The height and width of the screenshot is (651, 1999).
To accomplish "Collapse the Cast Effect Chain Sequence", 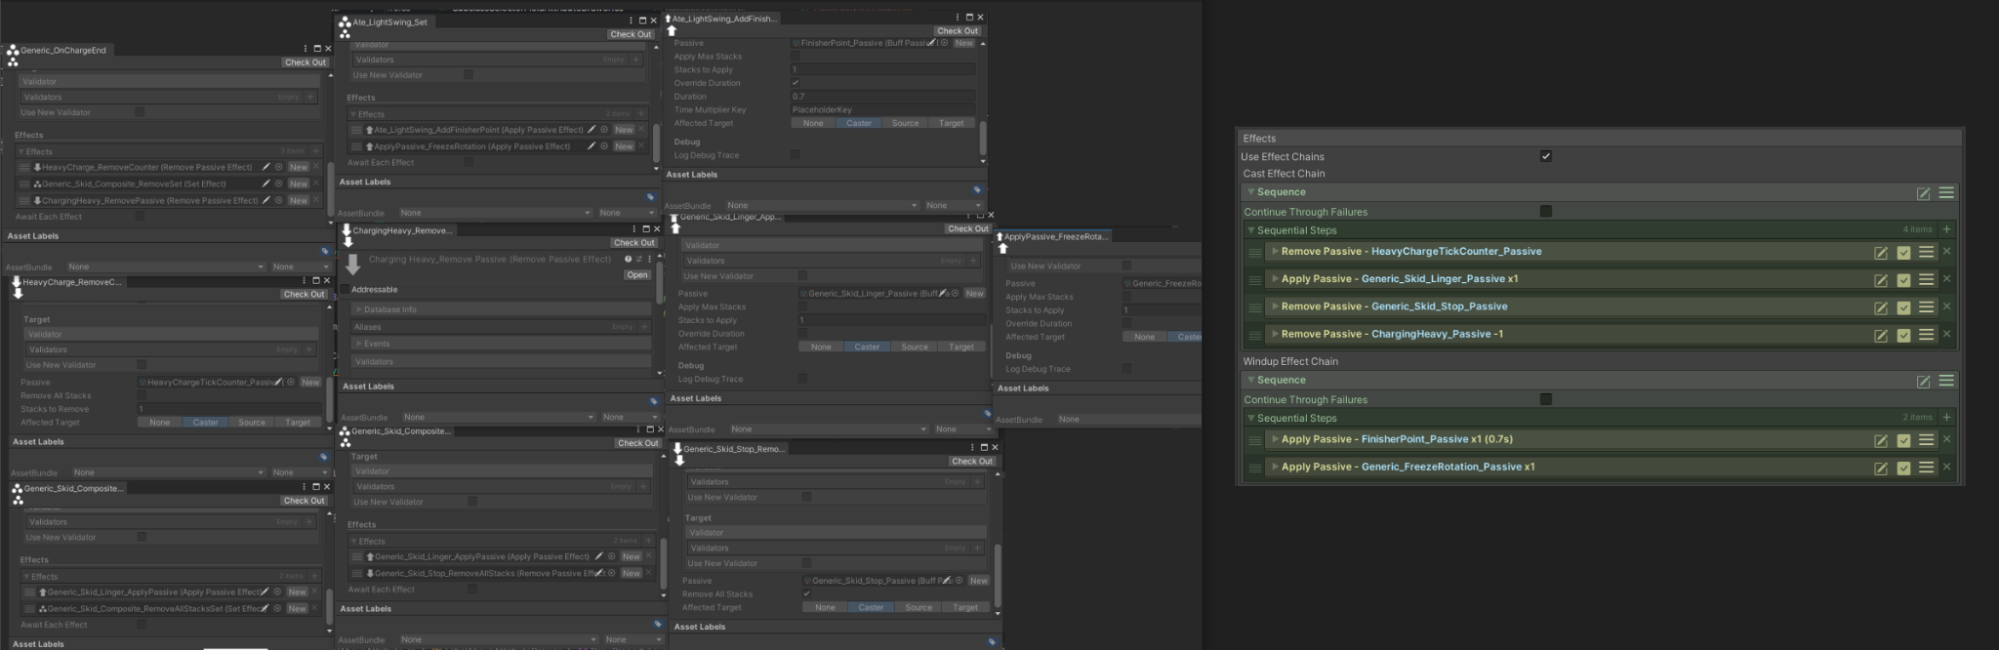I will tap(1250, 193).
